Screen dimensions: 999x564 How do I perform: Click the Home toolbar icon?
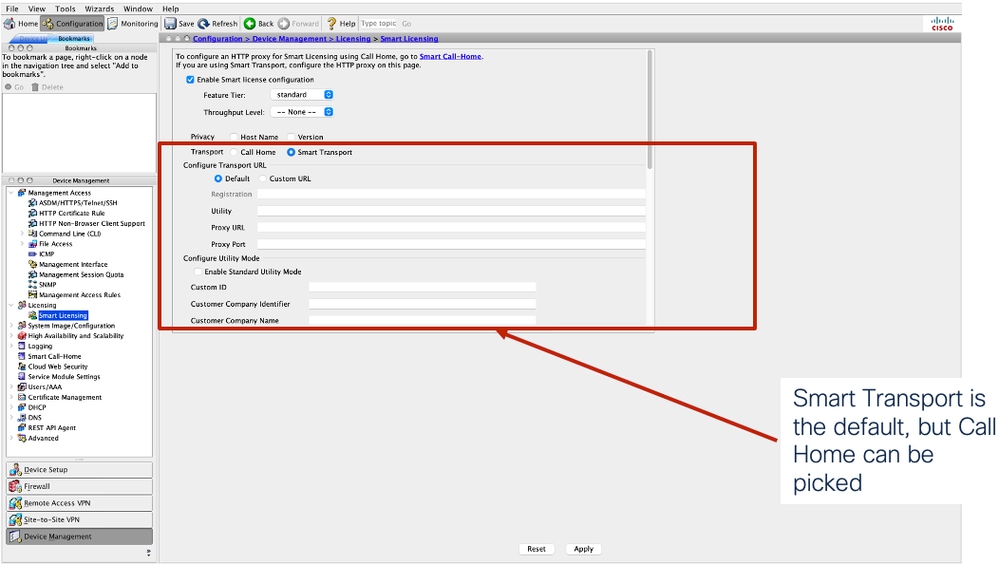[x=10, y=24]
